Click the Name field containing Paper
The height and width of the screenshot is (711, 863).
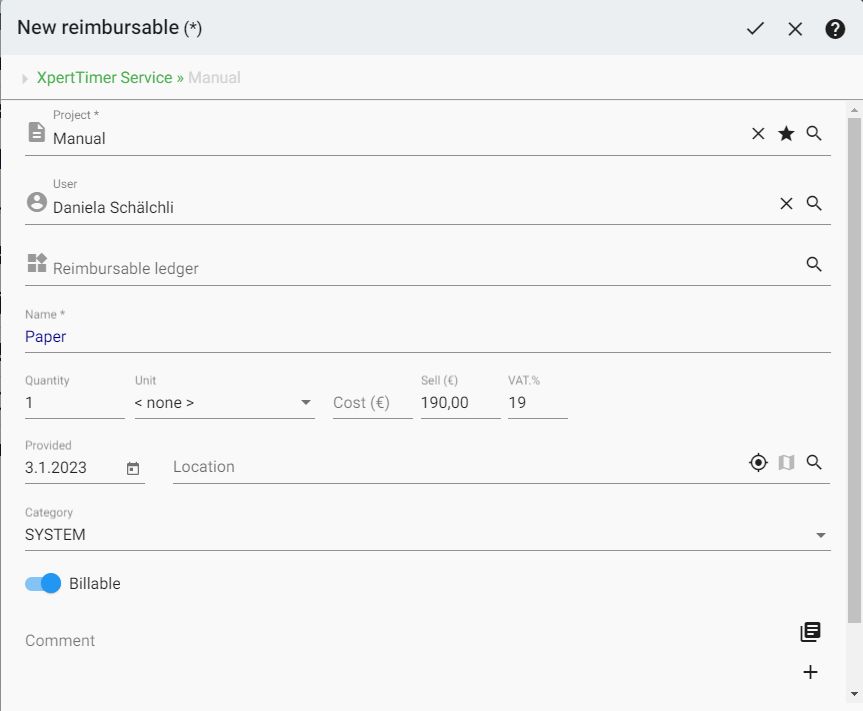tap(427, 337)
